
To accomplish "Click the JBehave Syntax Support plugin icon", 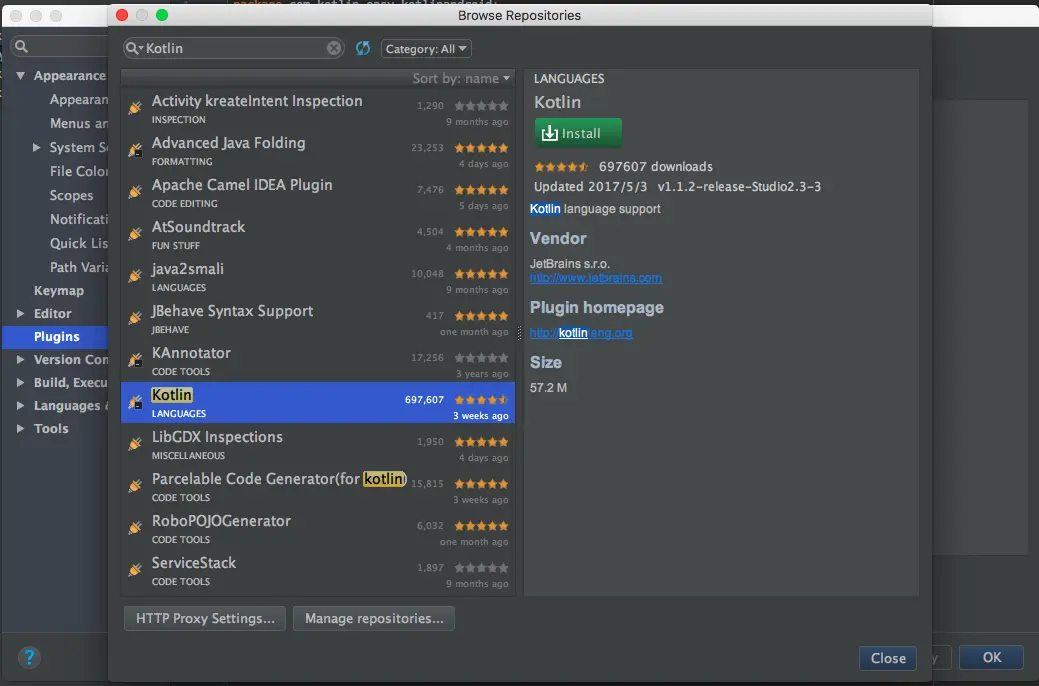I will [135, 317].
